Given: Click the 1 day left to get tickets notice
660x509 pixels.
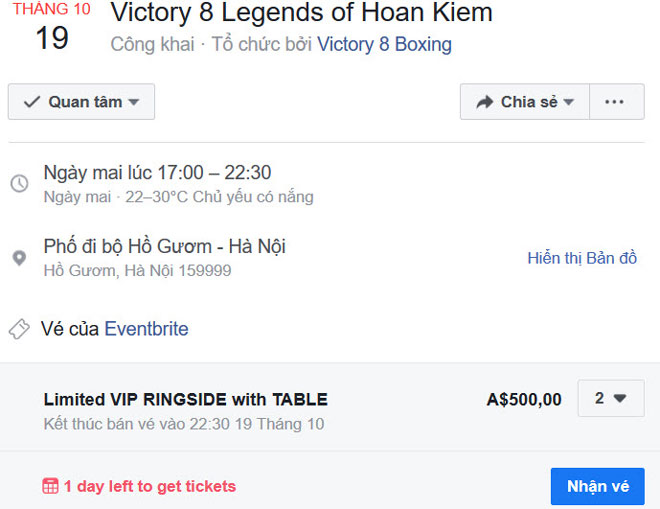Looking at the screenshot, I should 149,487.
